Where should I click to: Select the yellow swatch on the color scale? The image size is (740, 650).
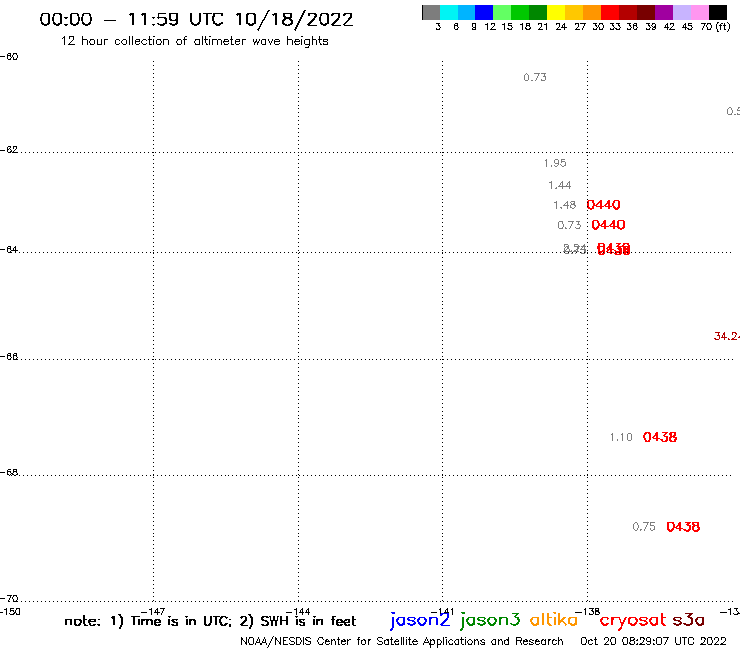pos(556,12)
